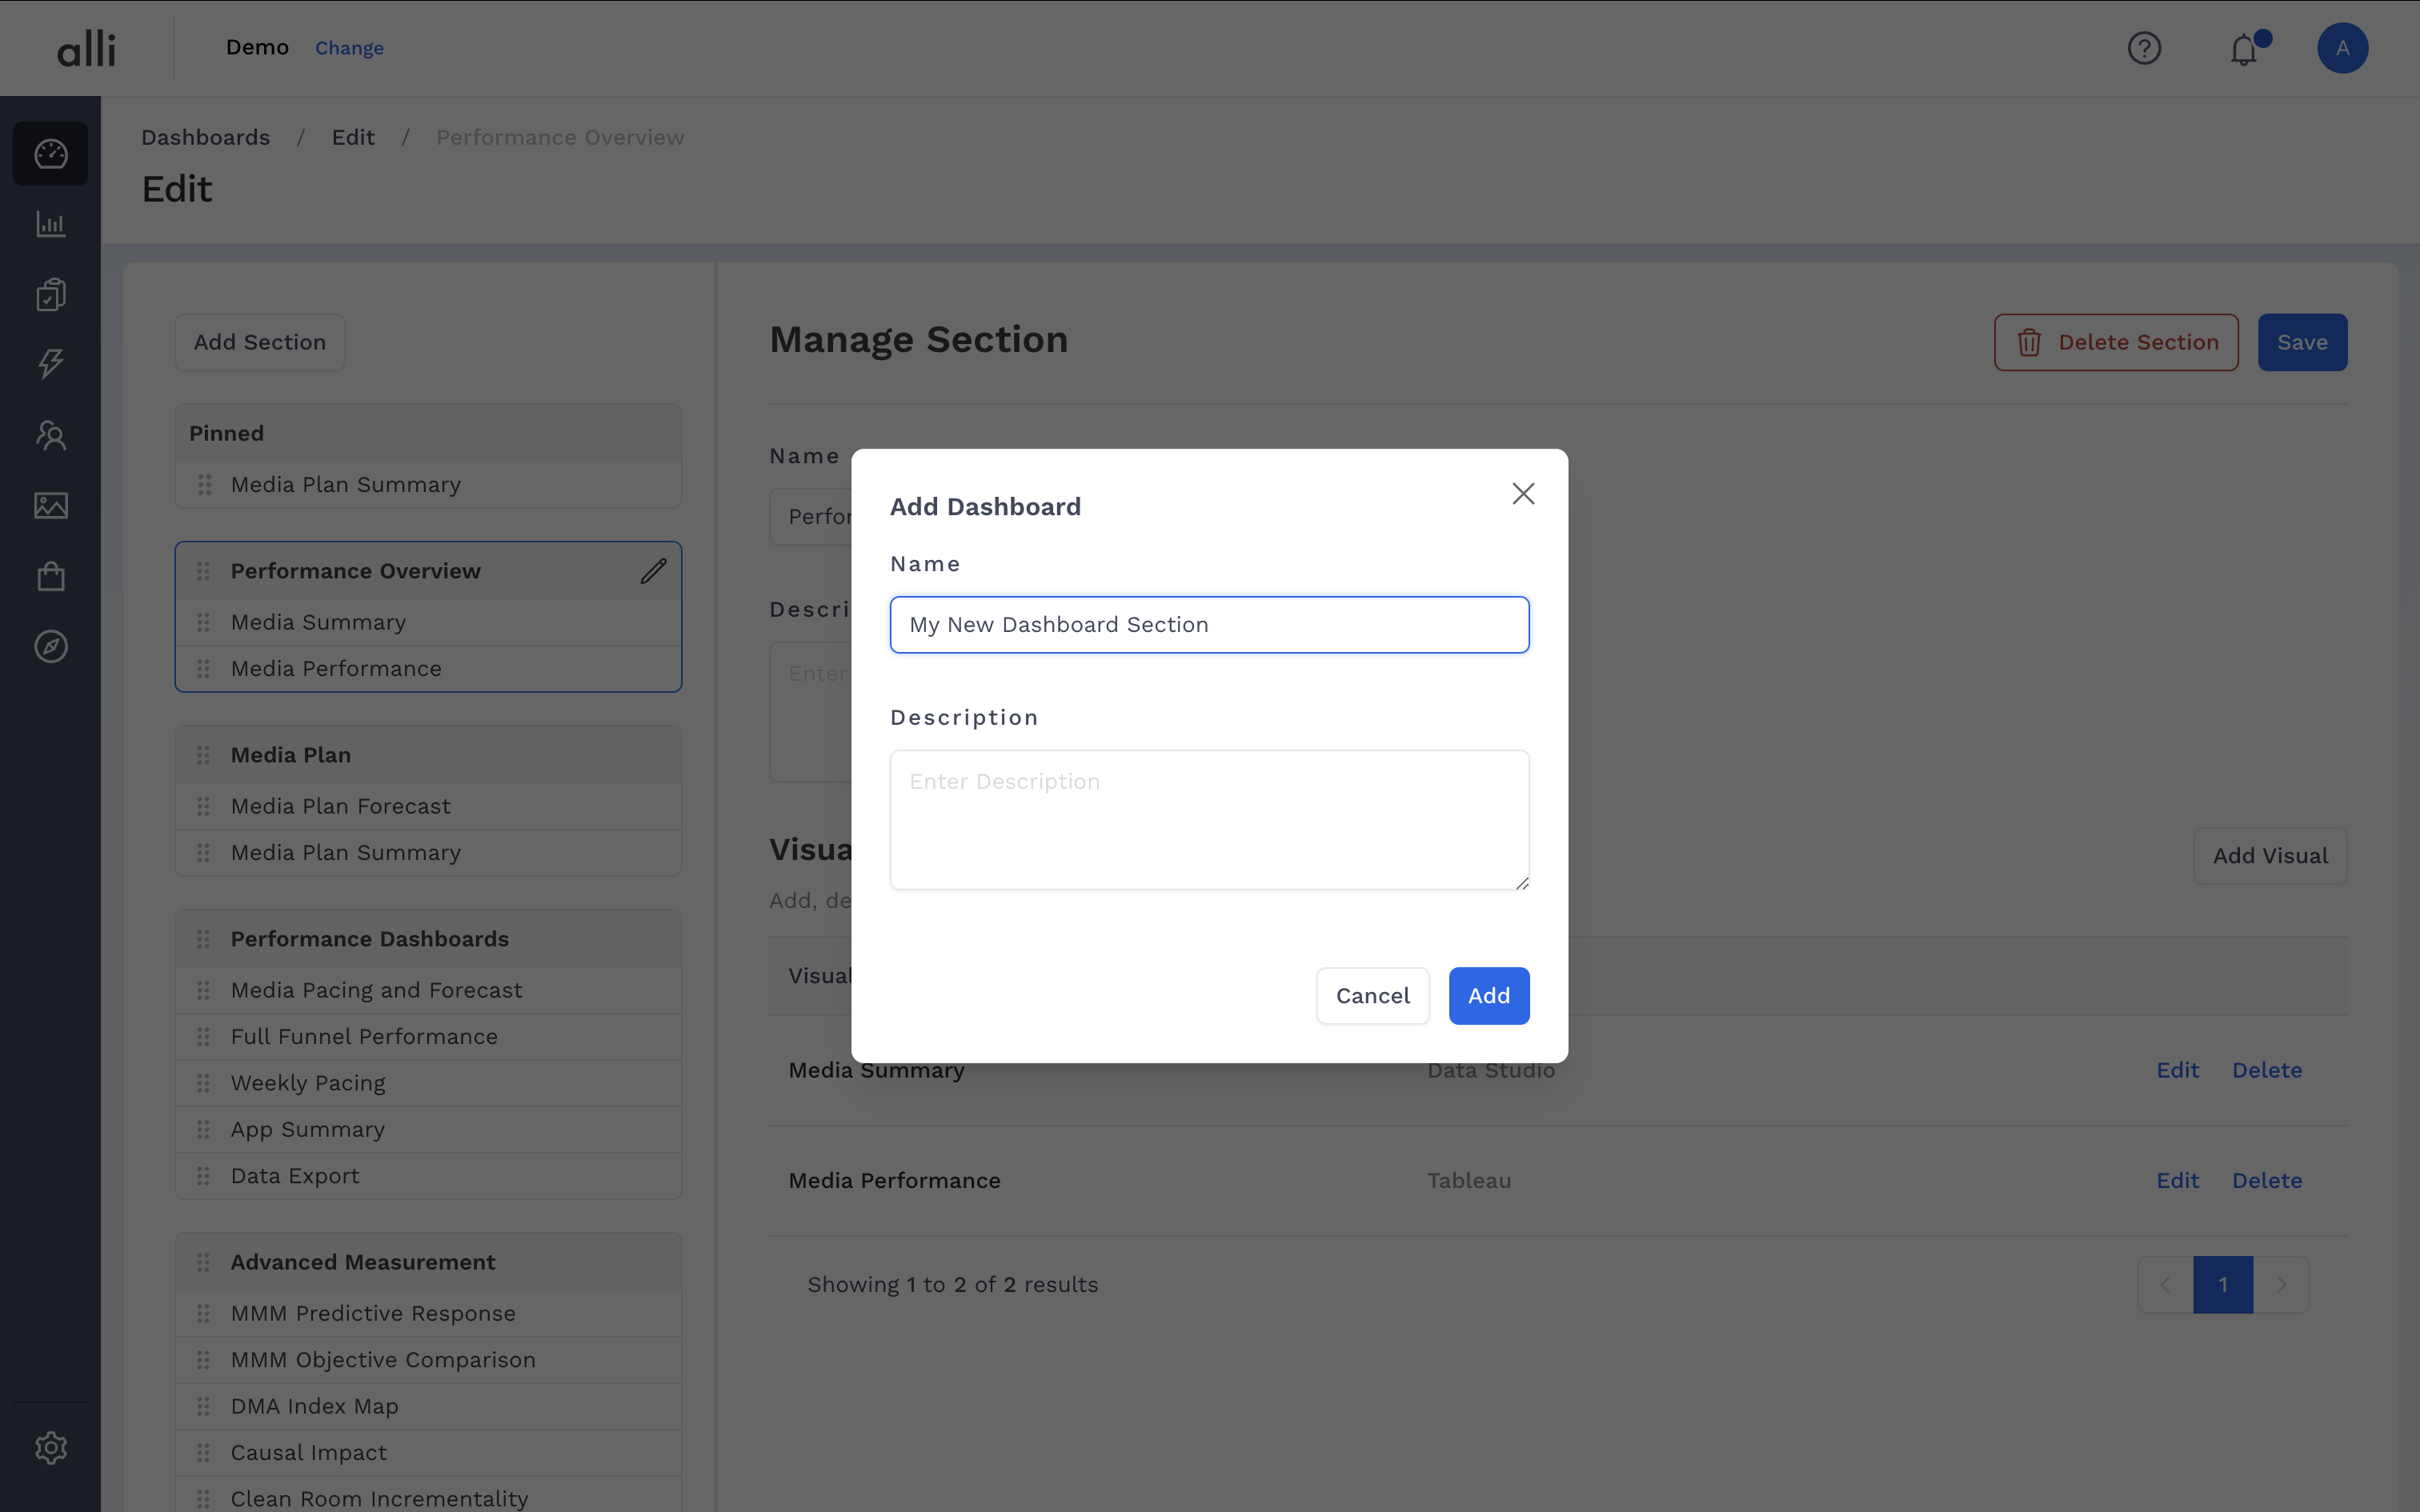Click the lightning bolt sidebar icon

click(x=50, y=364)
